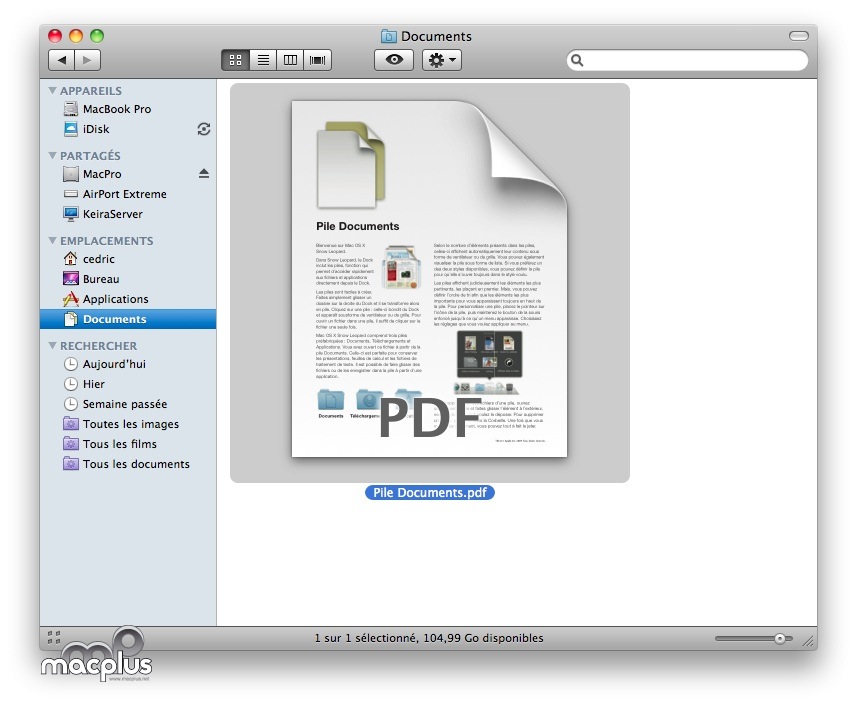Image resolution: width=857 pixels, height=705 pixels.
Task: Collapse the EMPLACEMENTS sidebar section
Action: pyautogui.click(x=53, y=241)
